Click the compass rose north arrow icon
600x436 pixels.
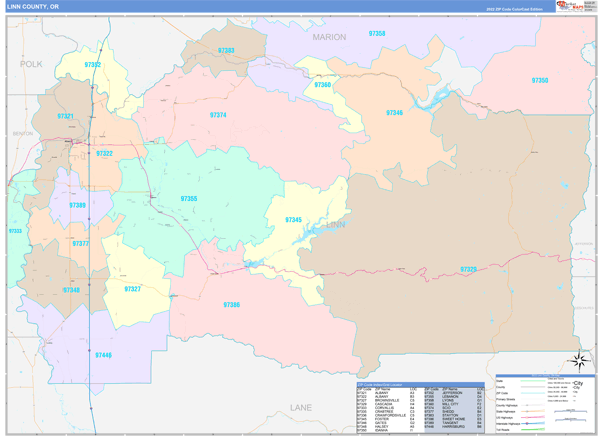pos(579,360)
